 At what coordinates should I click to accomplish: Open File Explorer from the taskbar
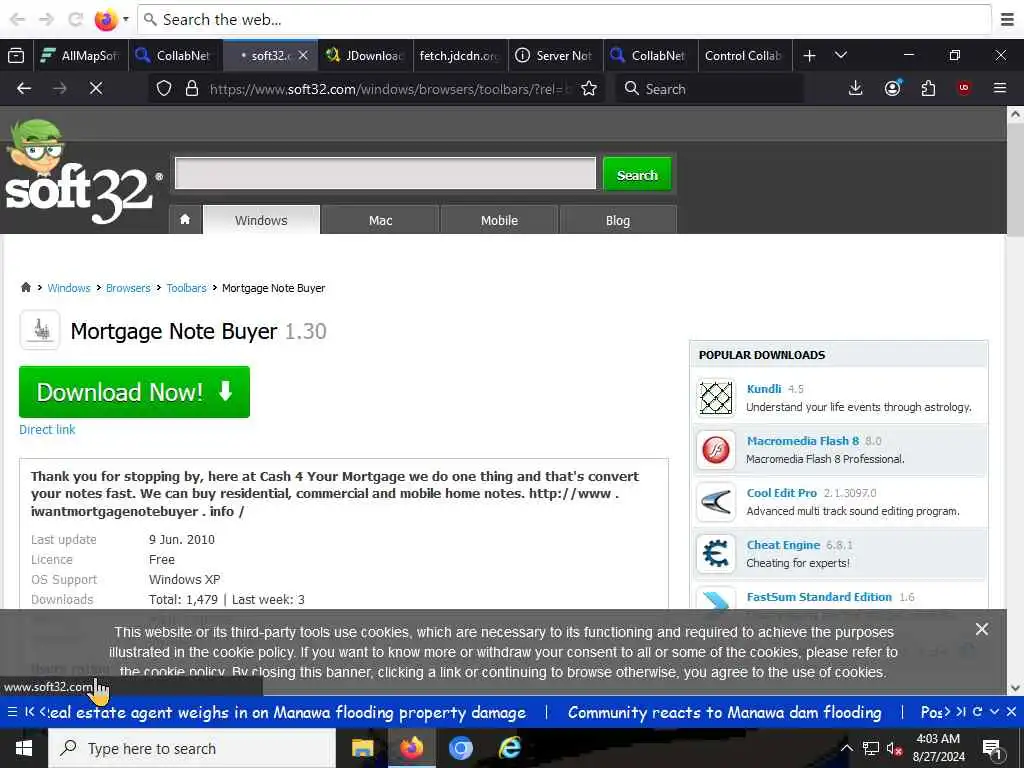pyautogui.click(x=362, y=748)
